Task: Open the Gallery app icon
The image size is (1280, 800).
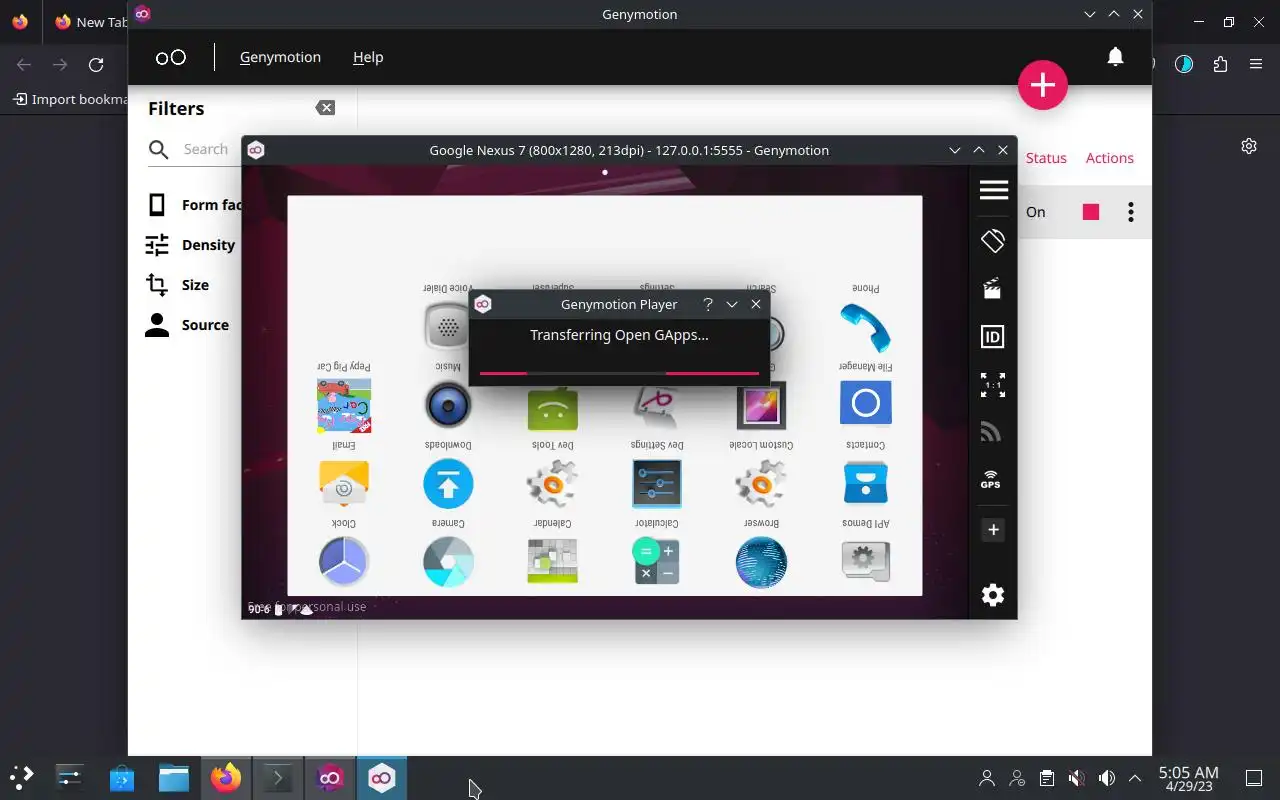Action: tap(761, 404)
